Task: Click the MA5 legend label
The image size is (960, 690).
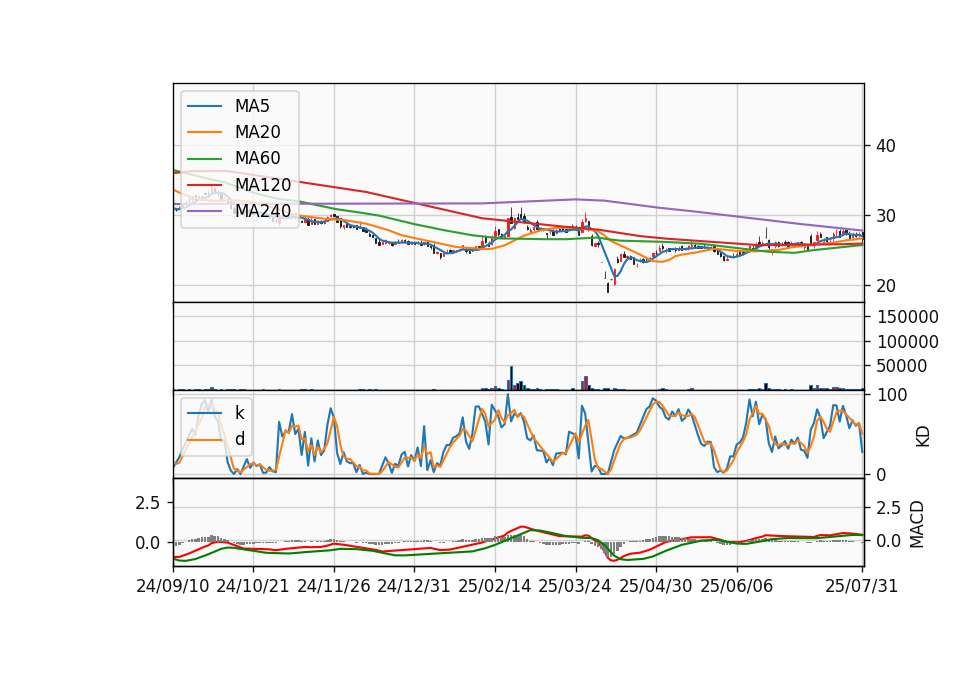Action: [252, 106]
